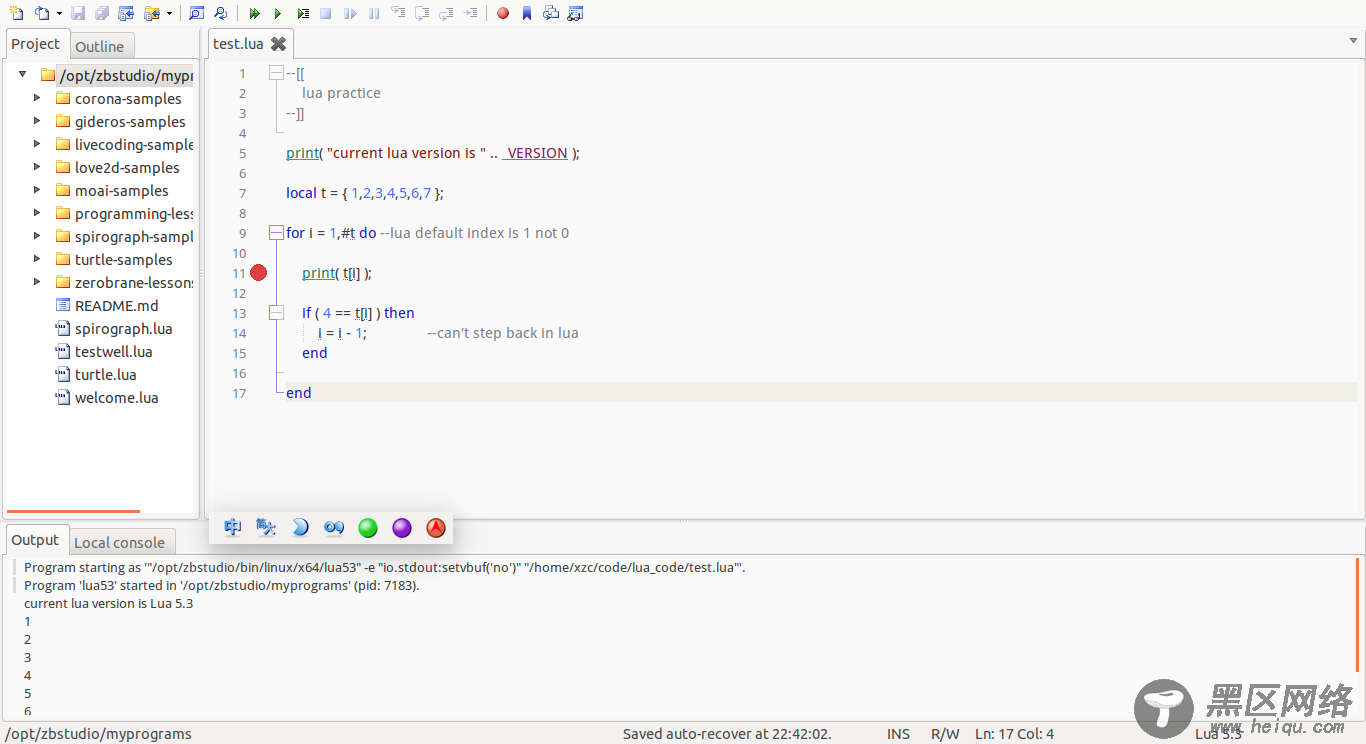Select README.md in project tree
1366x744 pixels.
[116, 306]
